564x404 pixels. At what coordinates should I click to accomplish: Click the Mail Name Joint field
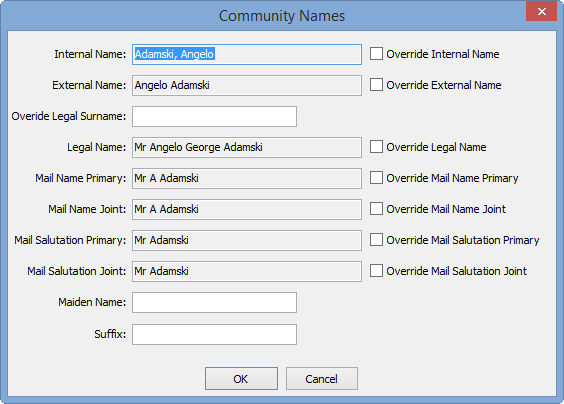pos(247,209)
